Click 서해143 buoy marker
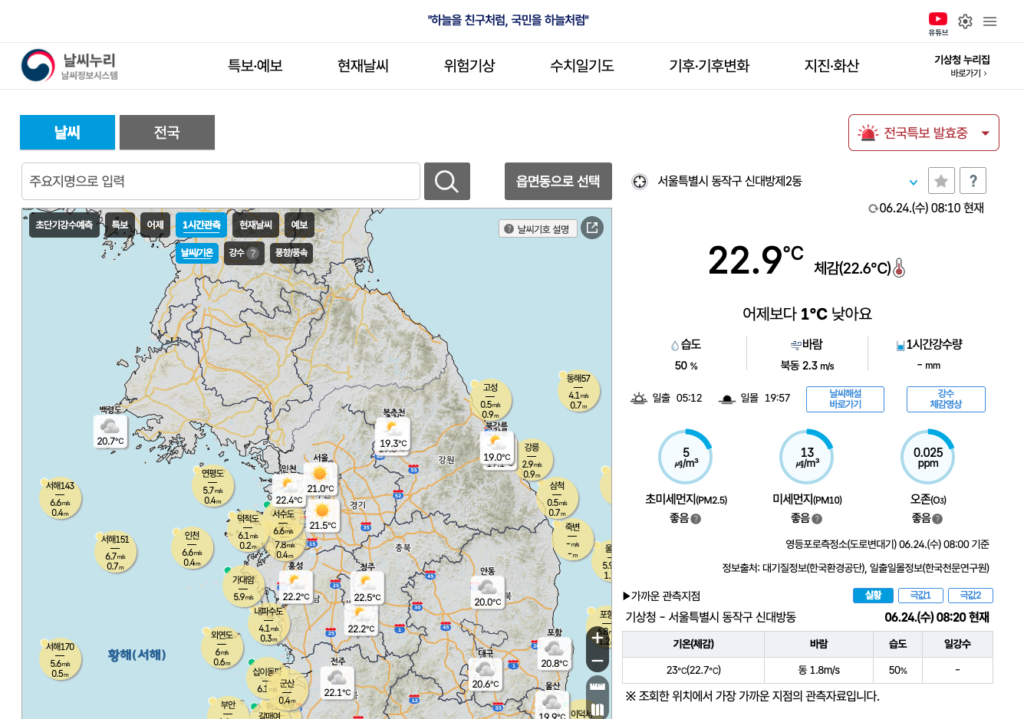The height and width of the screenshot is (719, 1024). click(60, 499)
